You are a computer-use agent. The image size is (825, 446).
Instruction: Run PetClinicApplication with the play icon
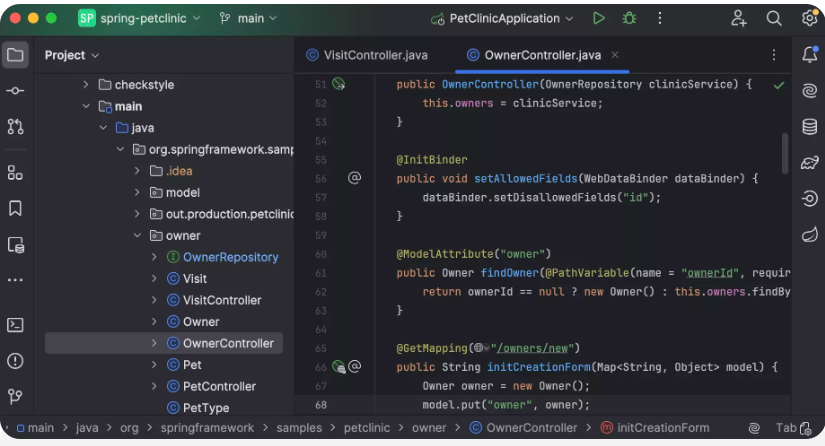click(598, 18)
